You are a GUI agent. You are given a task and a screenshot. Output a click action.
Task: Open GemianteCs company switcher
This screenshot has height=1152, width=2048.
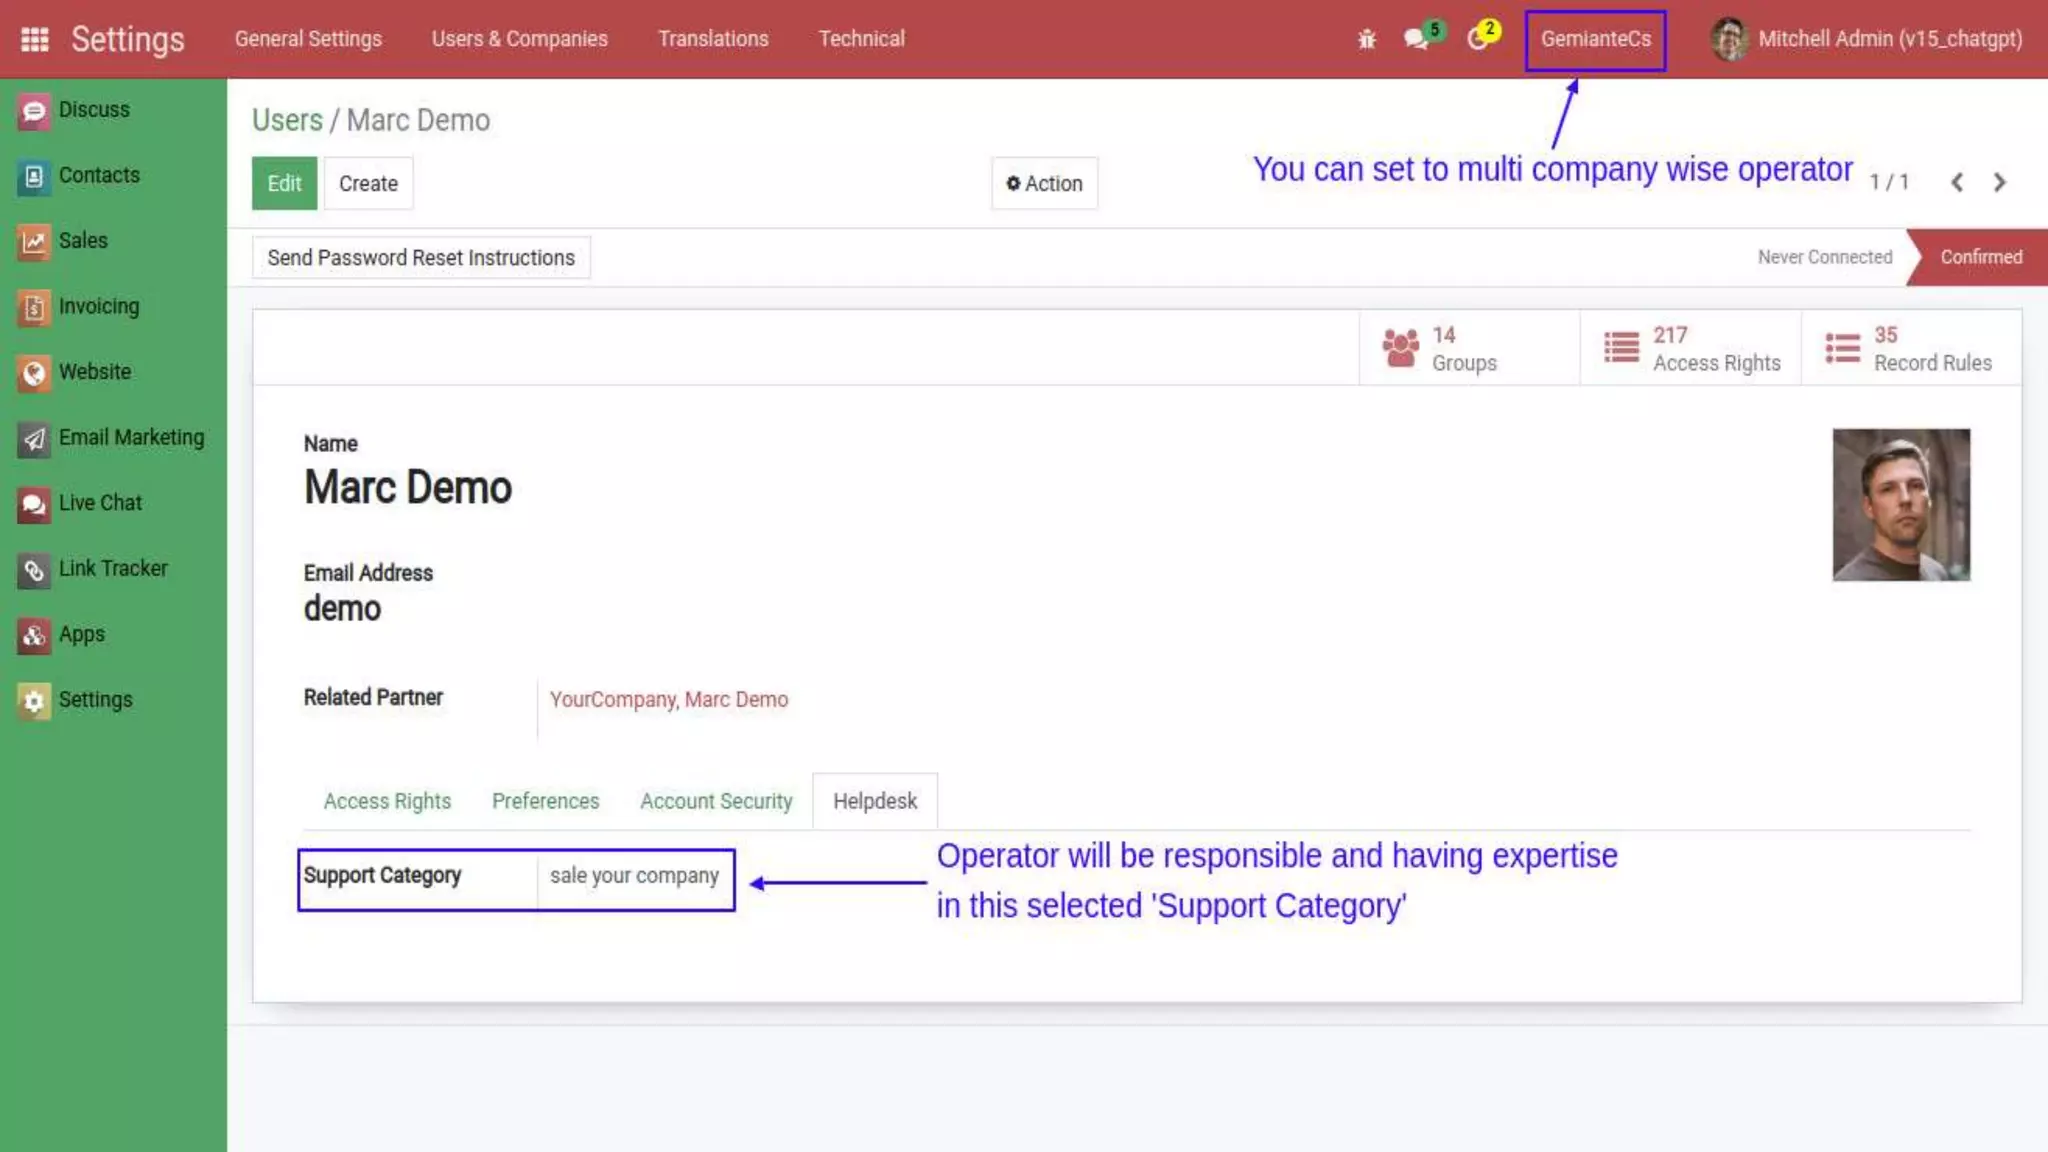tap(1595, 39)
